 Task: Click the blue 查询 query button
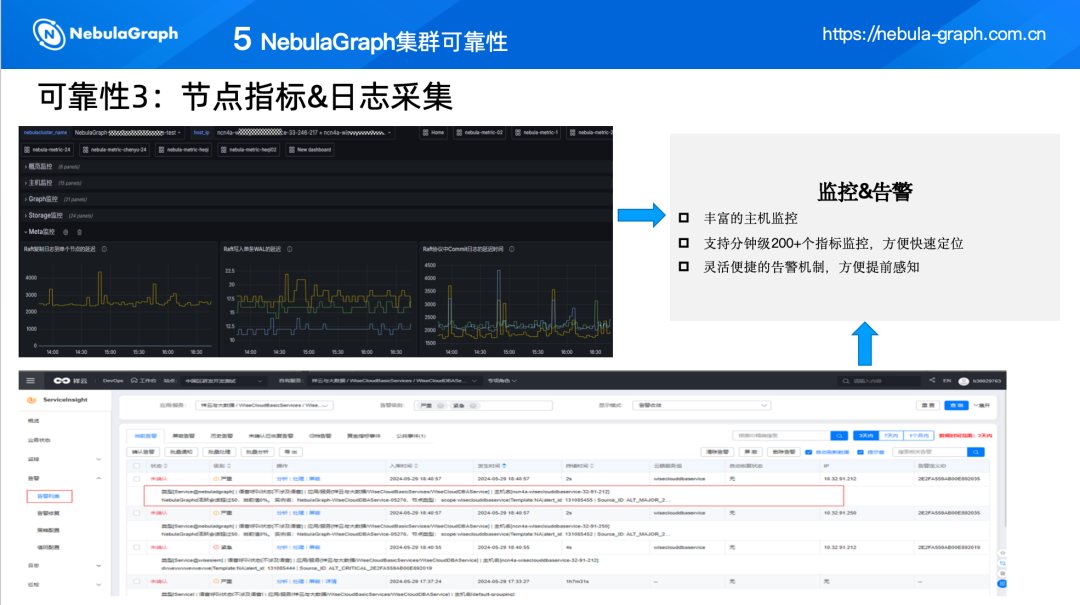(x=956, y=406)
